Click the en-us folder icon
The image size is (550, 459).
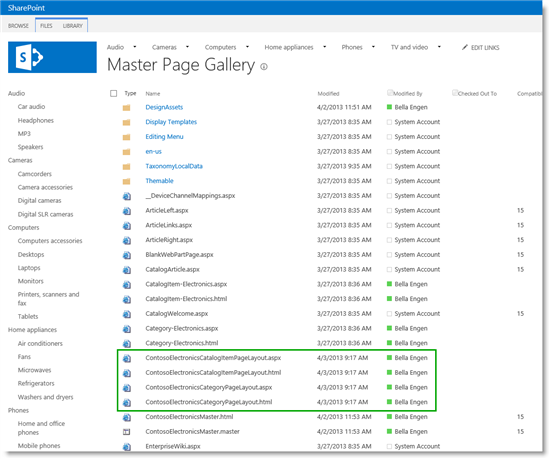(127, 152)
